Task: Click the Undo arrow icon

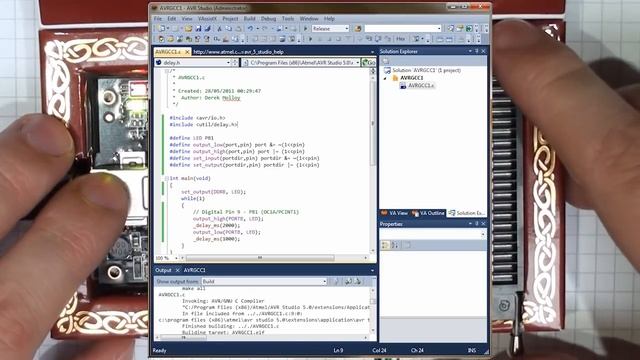Action: coord(250,29)
